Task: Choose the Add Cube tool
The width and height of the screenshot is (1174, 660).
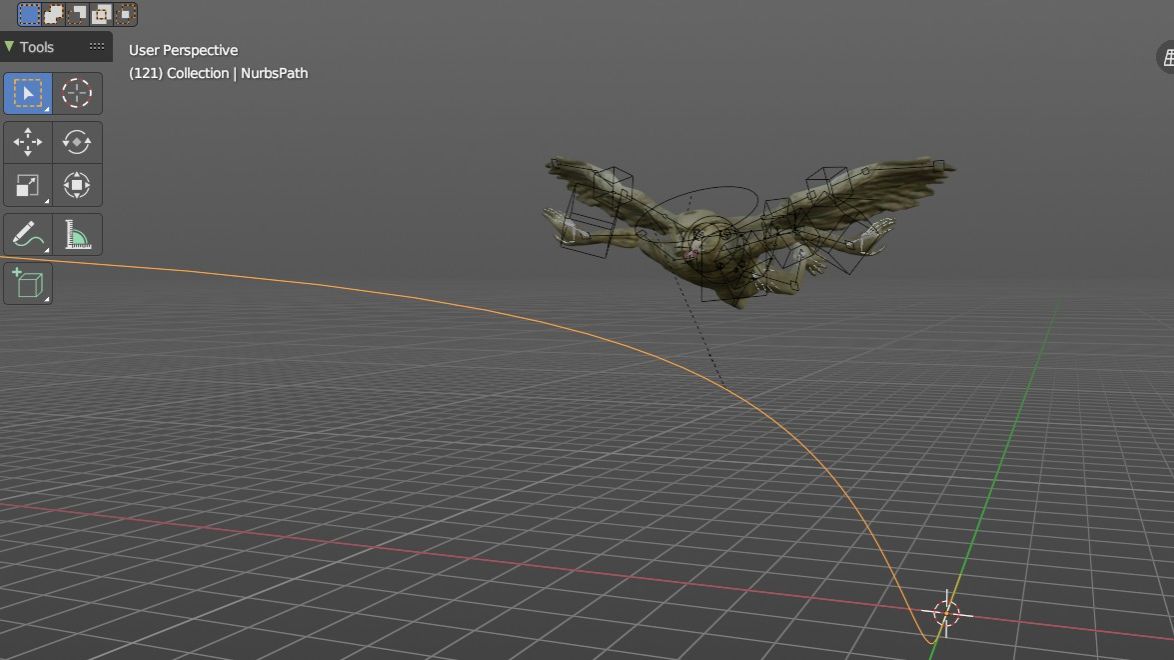Action: pyautogui.click(x=28, y=284)
